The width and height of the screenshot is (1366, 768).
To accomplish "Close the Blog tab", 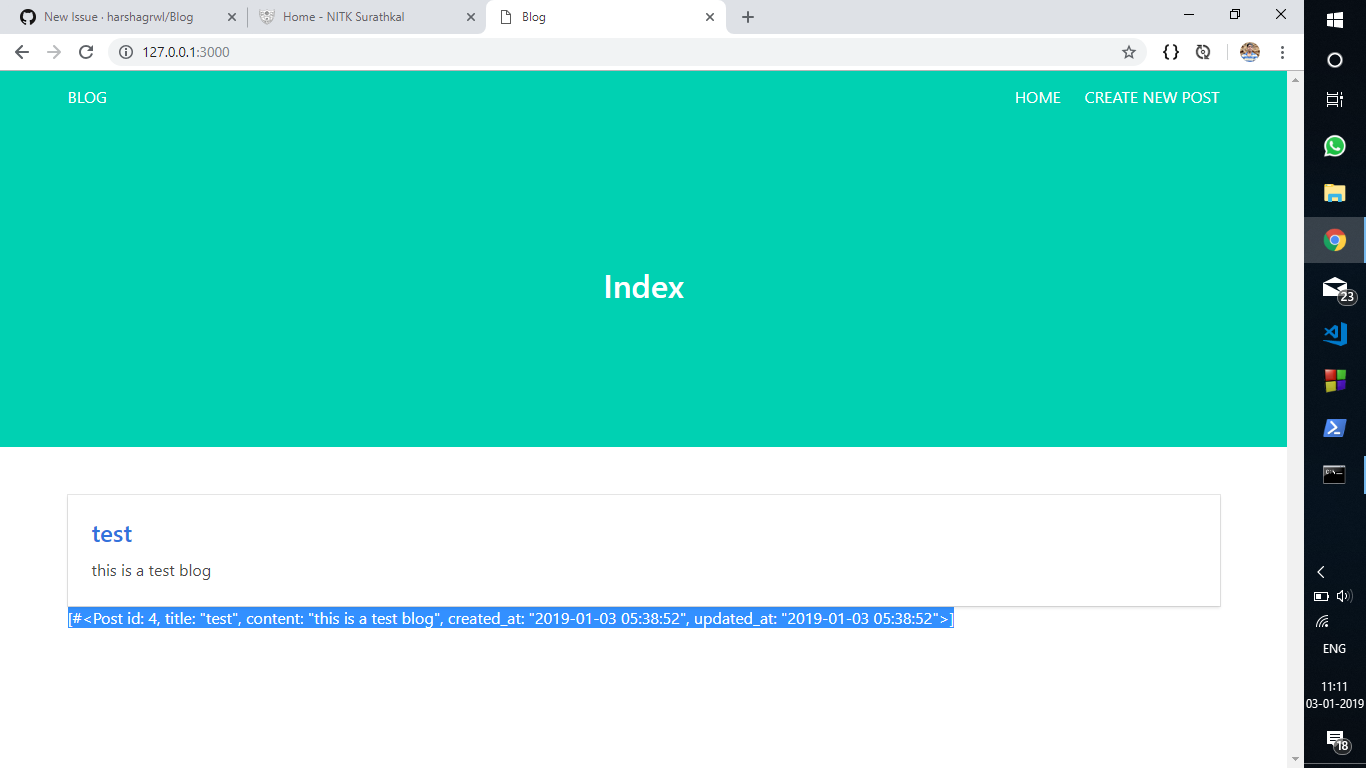I will pyautogui.click(x=710, y=17).
